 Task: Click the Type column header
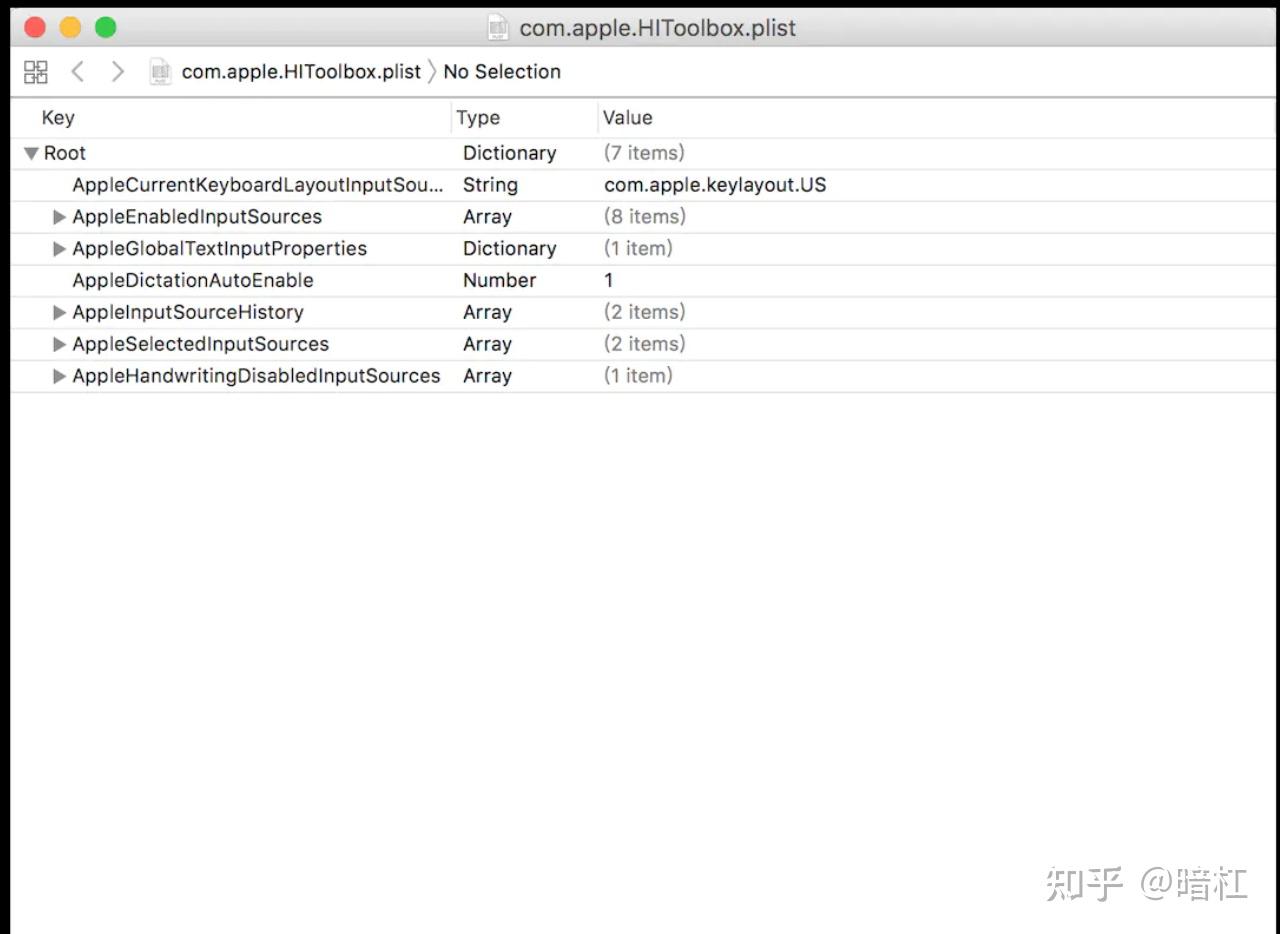478,118
